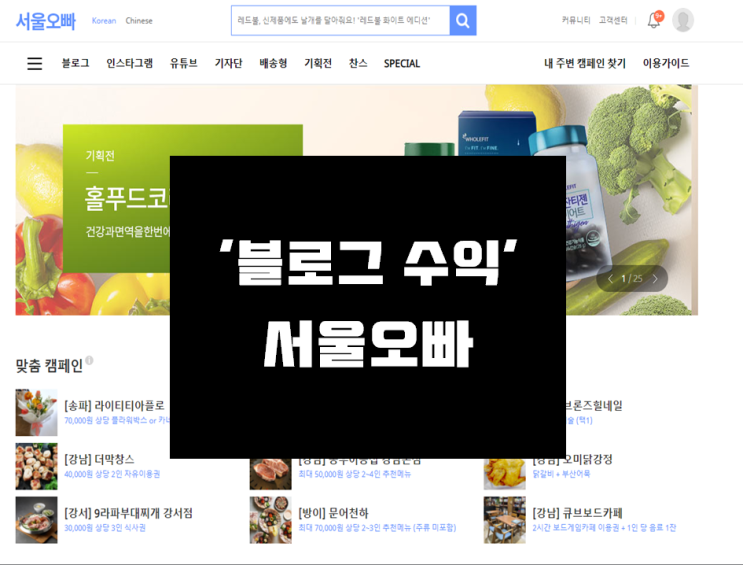The image size is (743, 565).
Task: Go to the 기획전 menu
Action: click(318, 64)
